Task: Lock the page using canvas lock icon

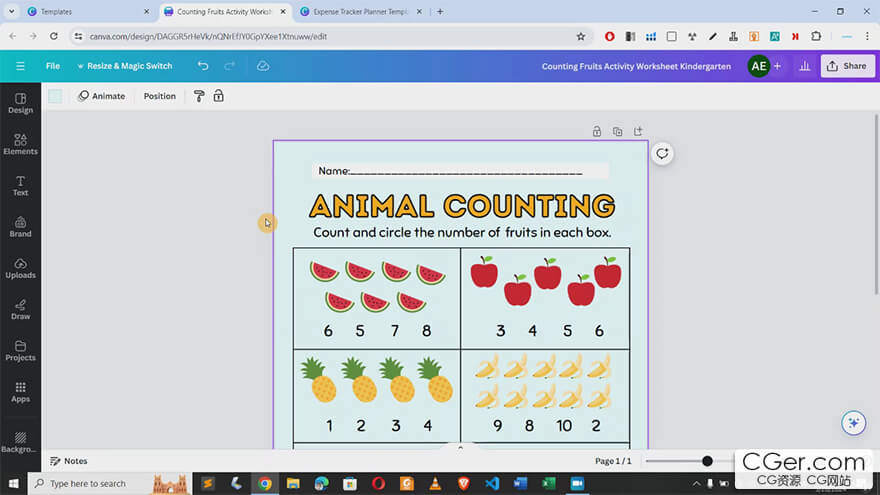Action: 597,131
